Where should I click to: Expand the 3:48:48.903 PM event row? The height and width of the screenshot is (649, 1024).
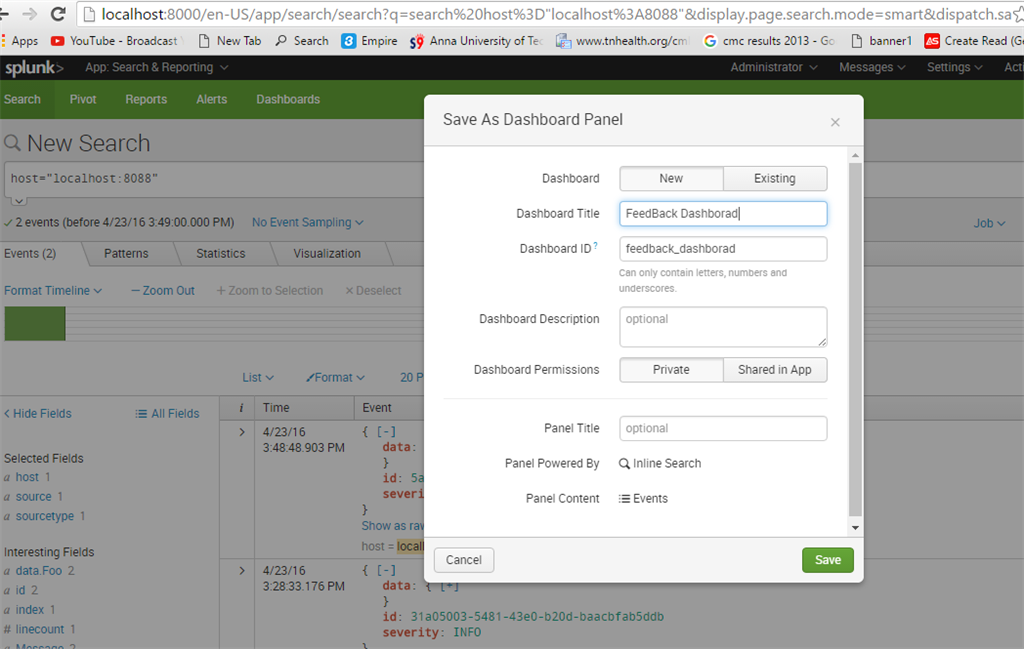242,432
